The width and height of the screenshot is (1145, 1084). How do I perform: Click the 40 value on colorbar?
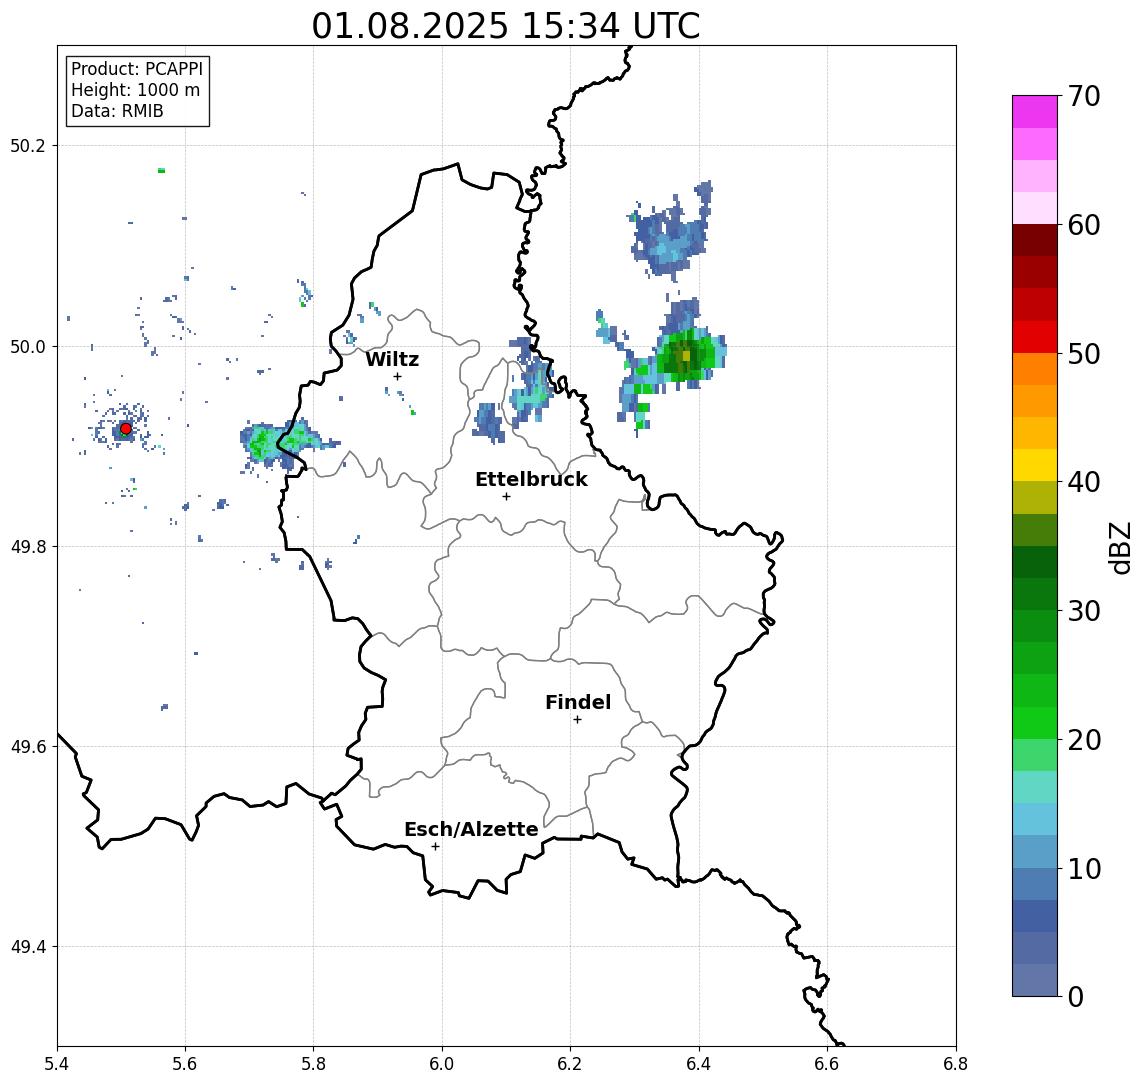click(x=1084, y=482)
